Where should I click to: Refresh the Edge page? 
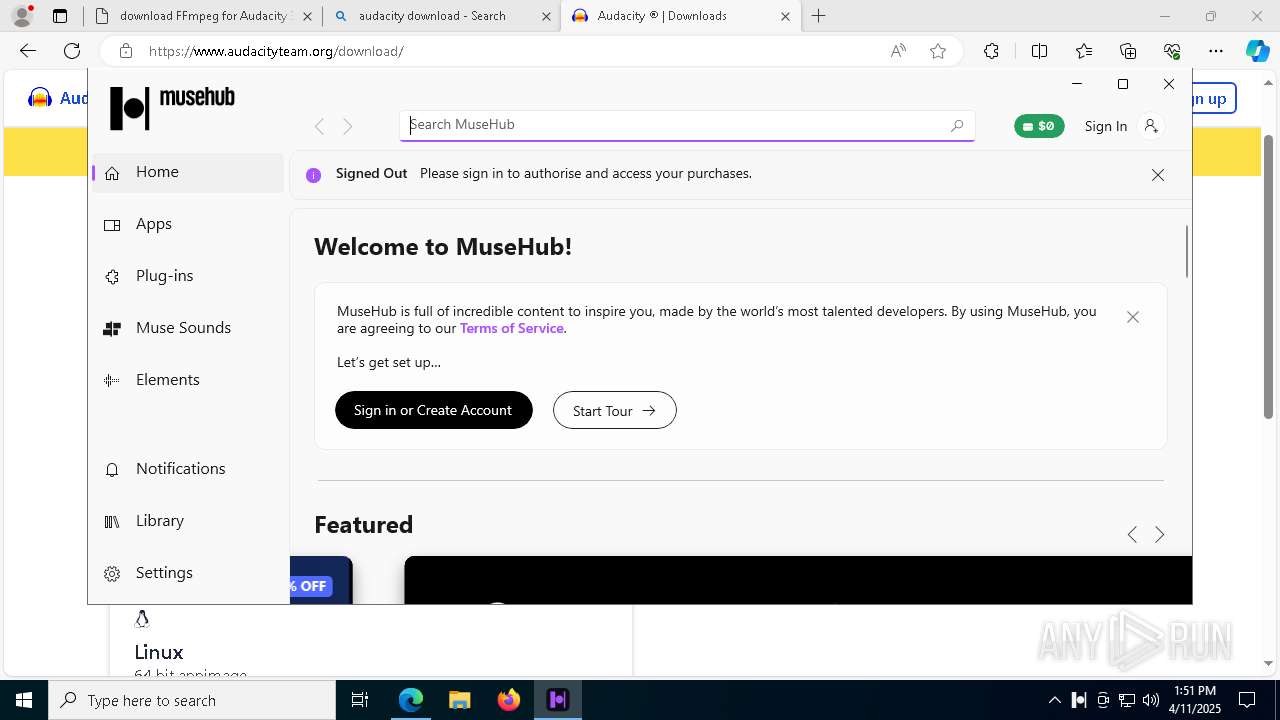[x=72, y=51]
